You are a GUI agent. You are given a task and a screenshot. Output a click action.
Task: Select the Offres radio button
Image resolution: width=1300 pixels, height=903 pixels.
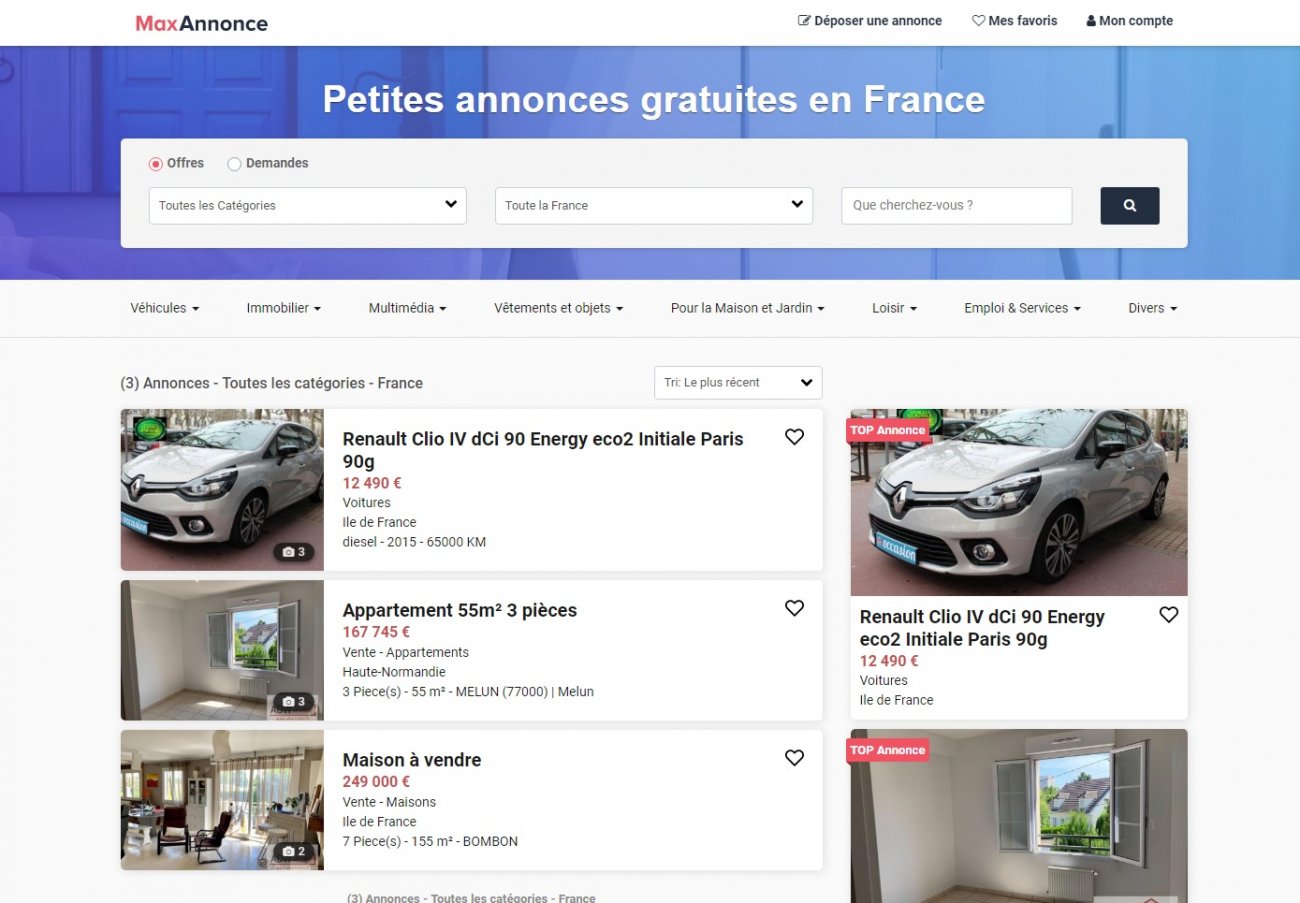click(155, 164)
